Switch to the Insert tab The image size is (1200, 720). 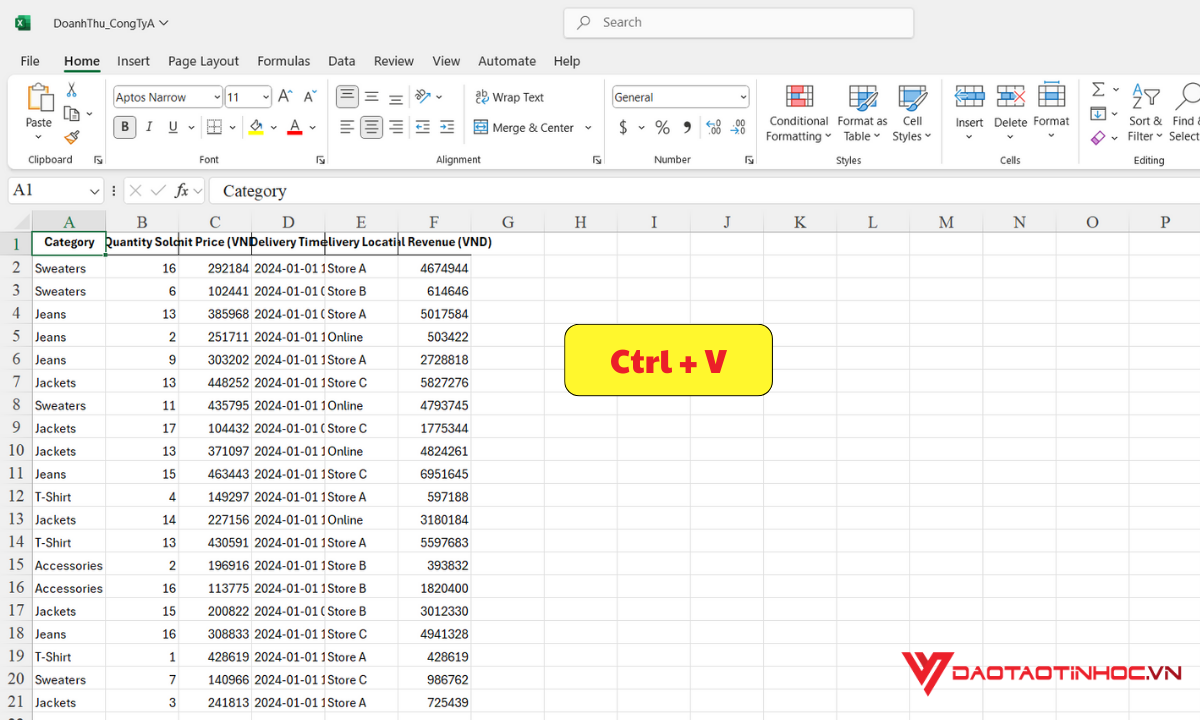pyautogui.click(x=133, y=61)
